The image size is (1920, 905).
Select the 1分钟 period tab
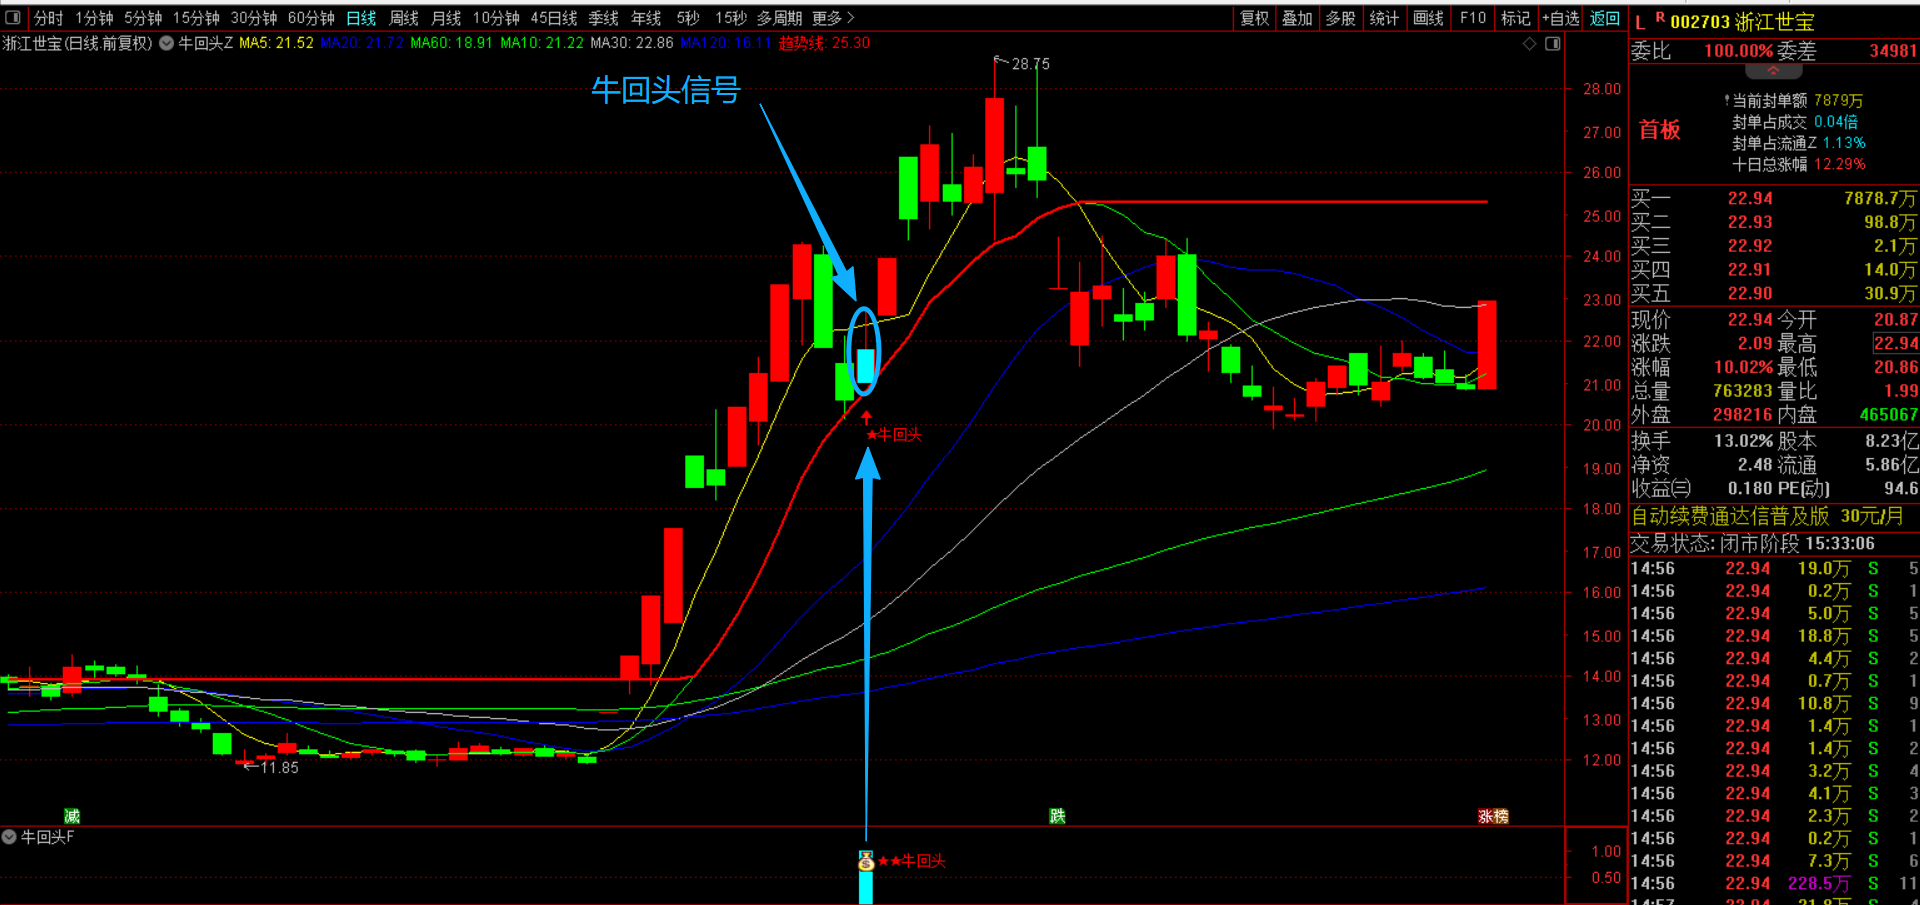[x=94, y=18]
